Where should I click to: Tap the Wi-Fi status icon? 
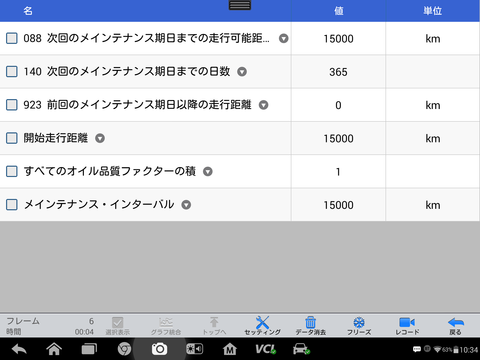click(437, 350)
